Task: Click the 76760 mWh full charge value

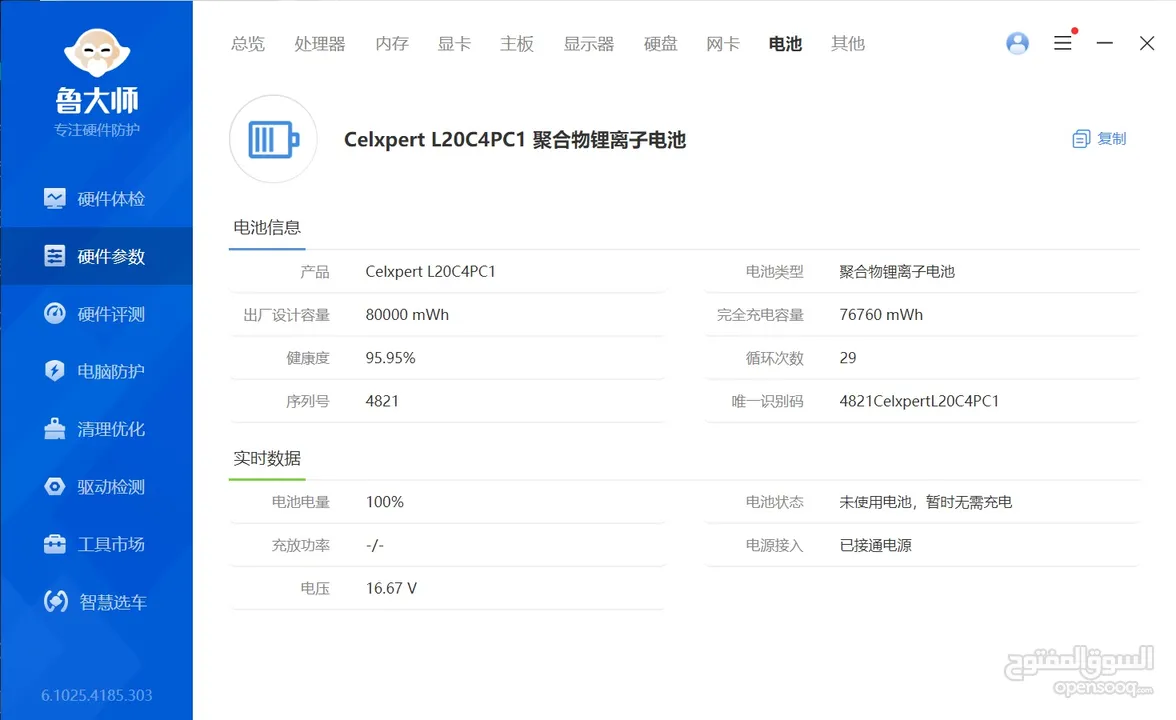Action: tap(881, 315)
